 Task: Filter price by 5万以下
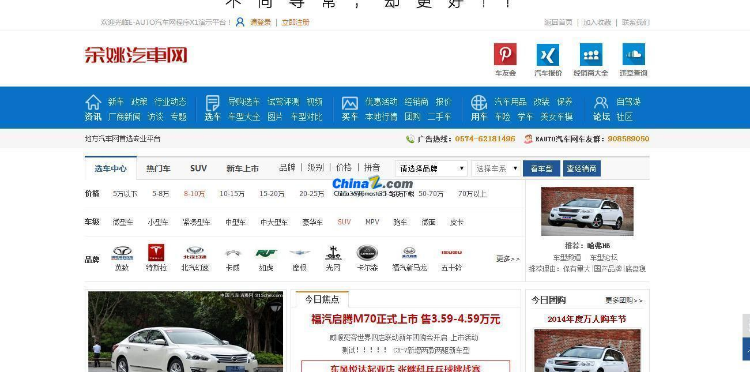click(125, 194)
